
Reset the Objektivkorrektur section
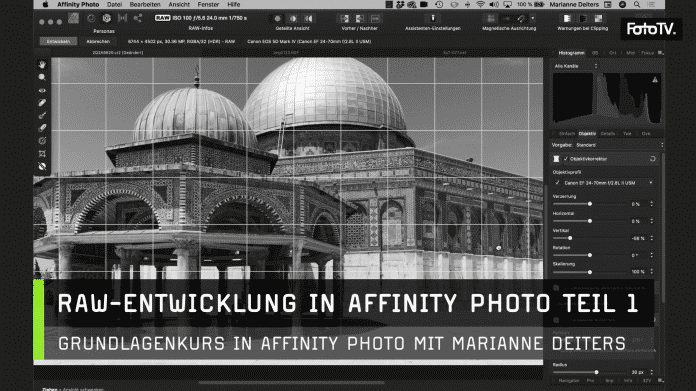(x=652, y=158)
